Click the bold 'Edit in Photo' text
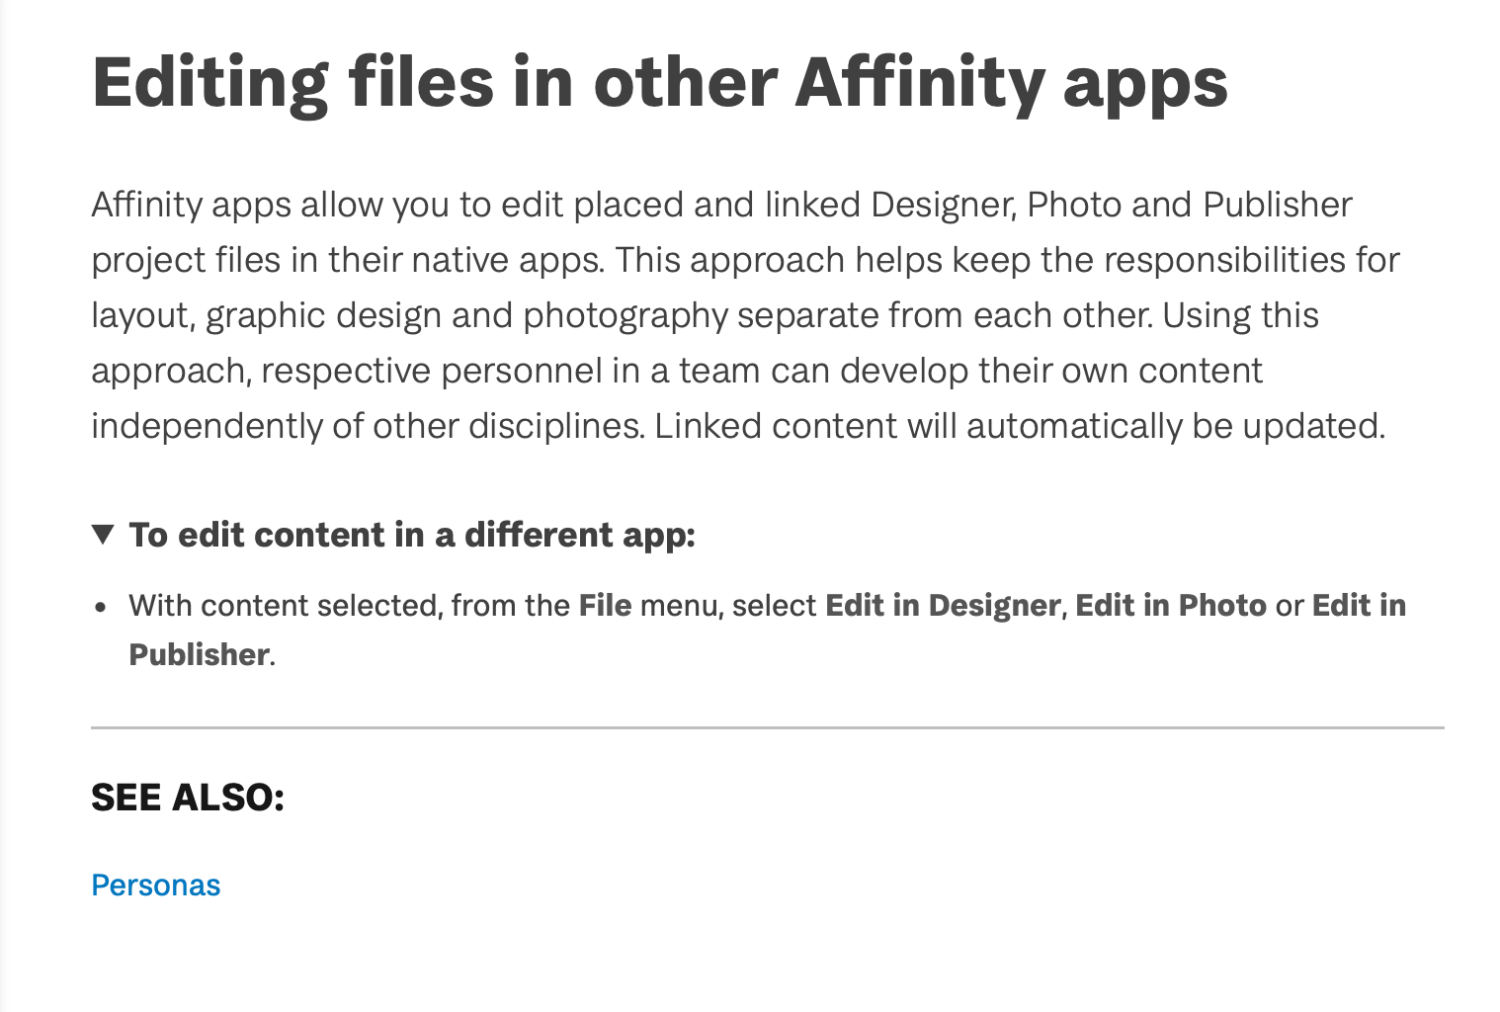The width and height of the screenshot is (1500, 1012). [1170, 605]
